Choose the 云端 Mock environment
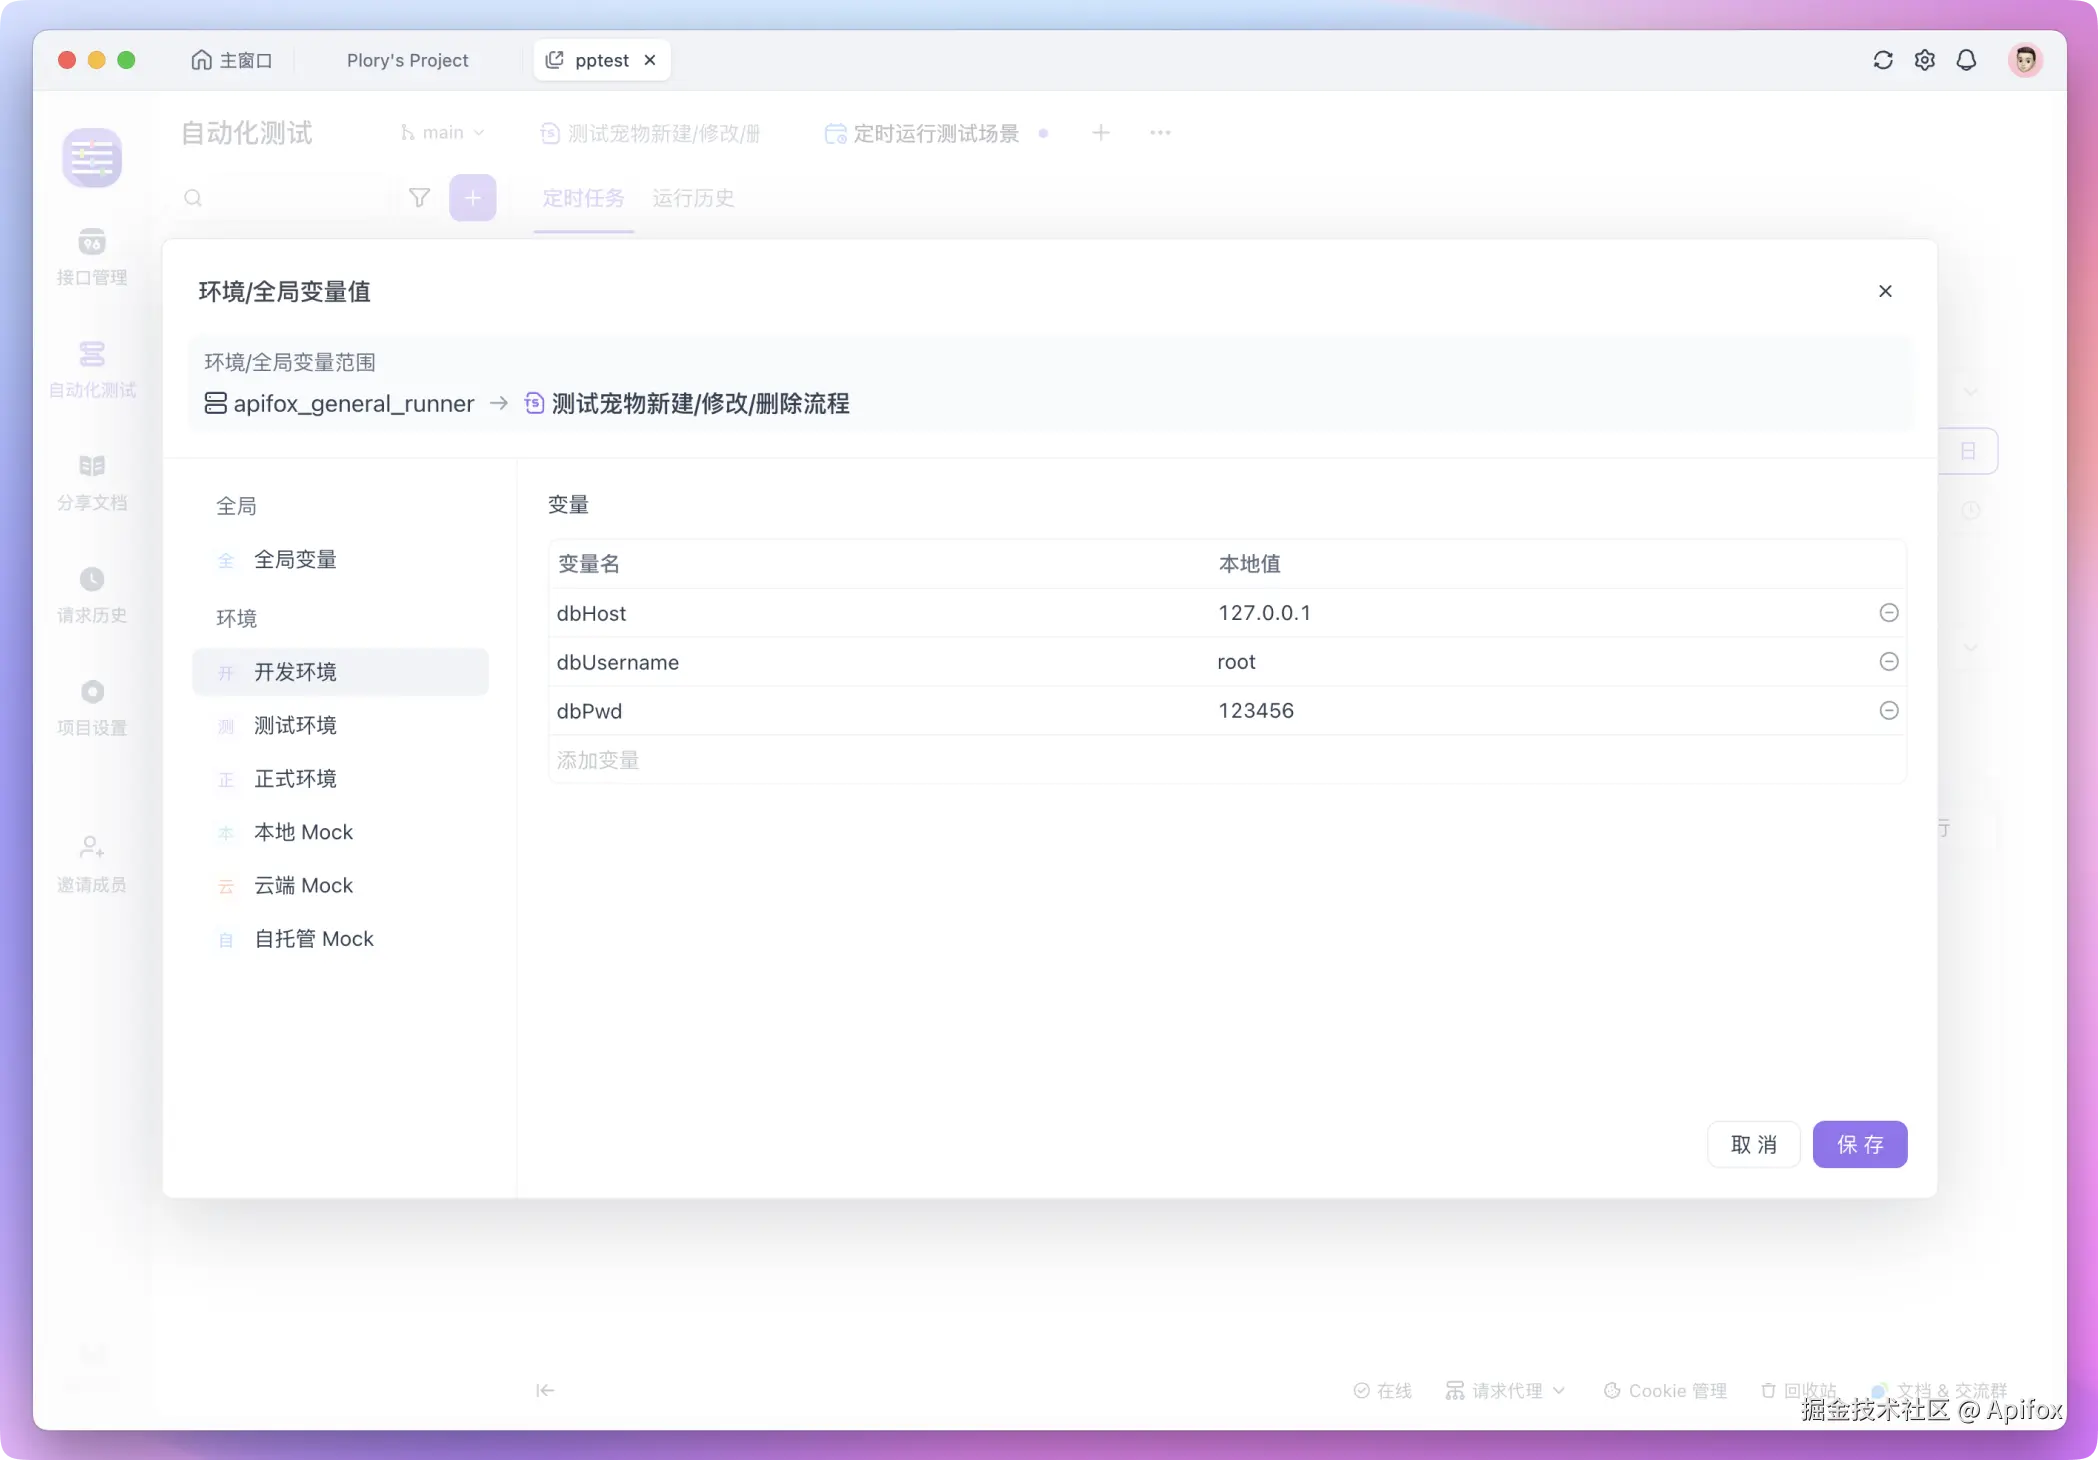Image resolution: width=2098 pixels, height=1460 pixels. tap(303, 886)
